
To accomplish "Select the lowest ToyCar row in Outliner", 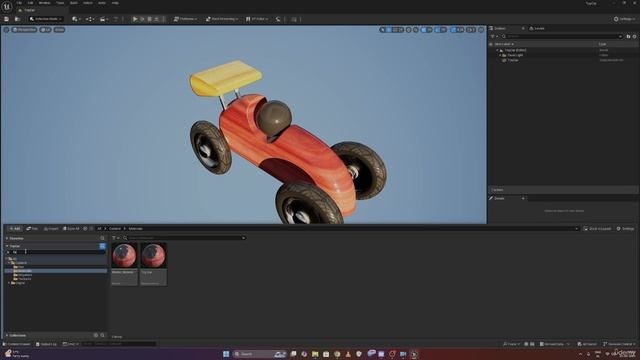I will [x=563, y=60].
